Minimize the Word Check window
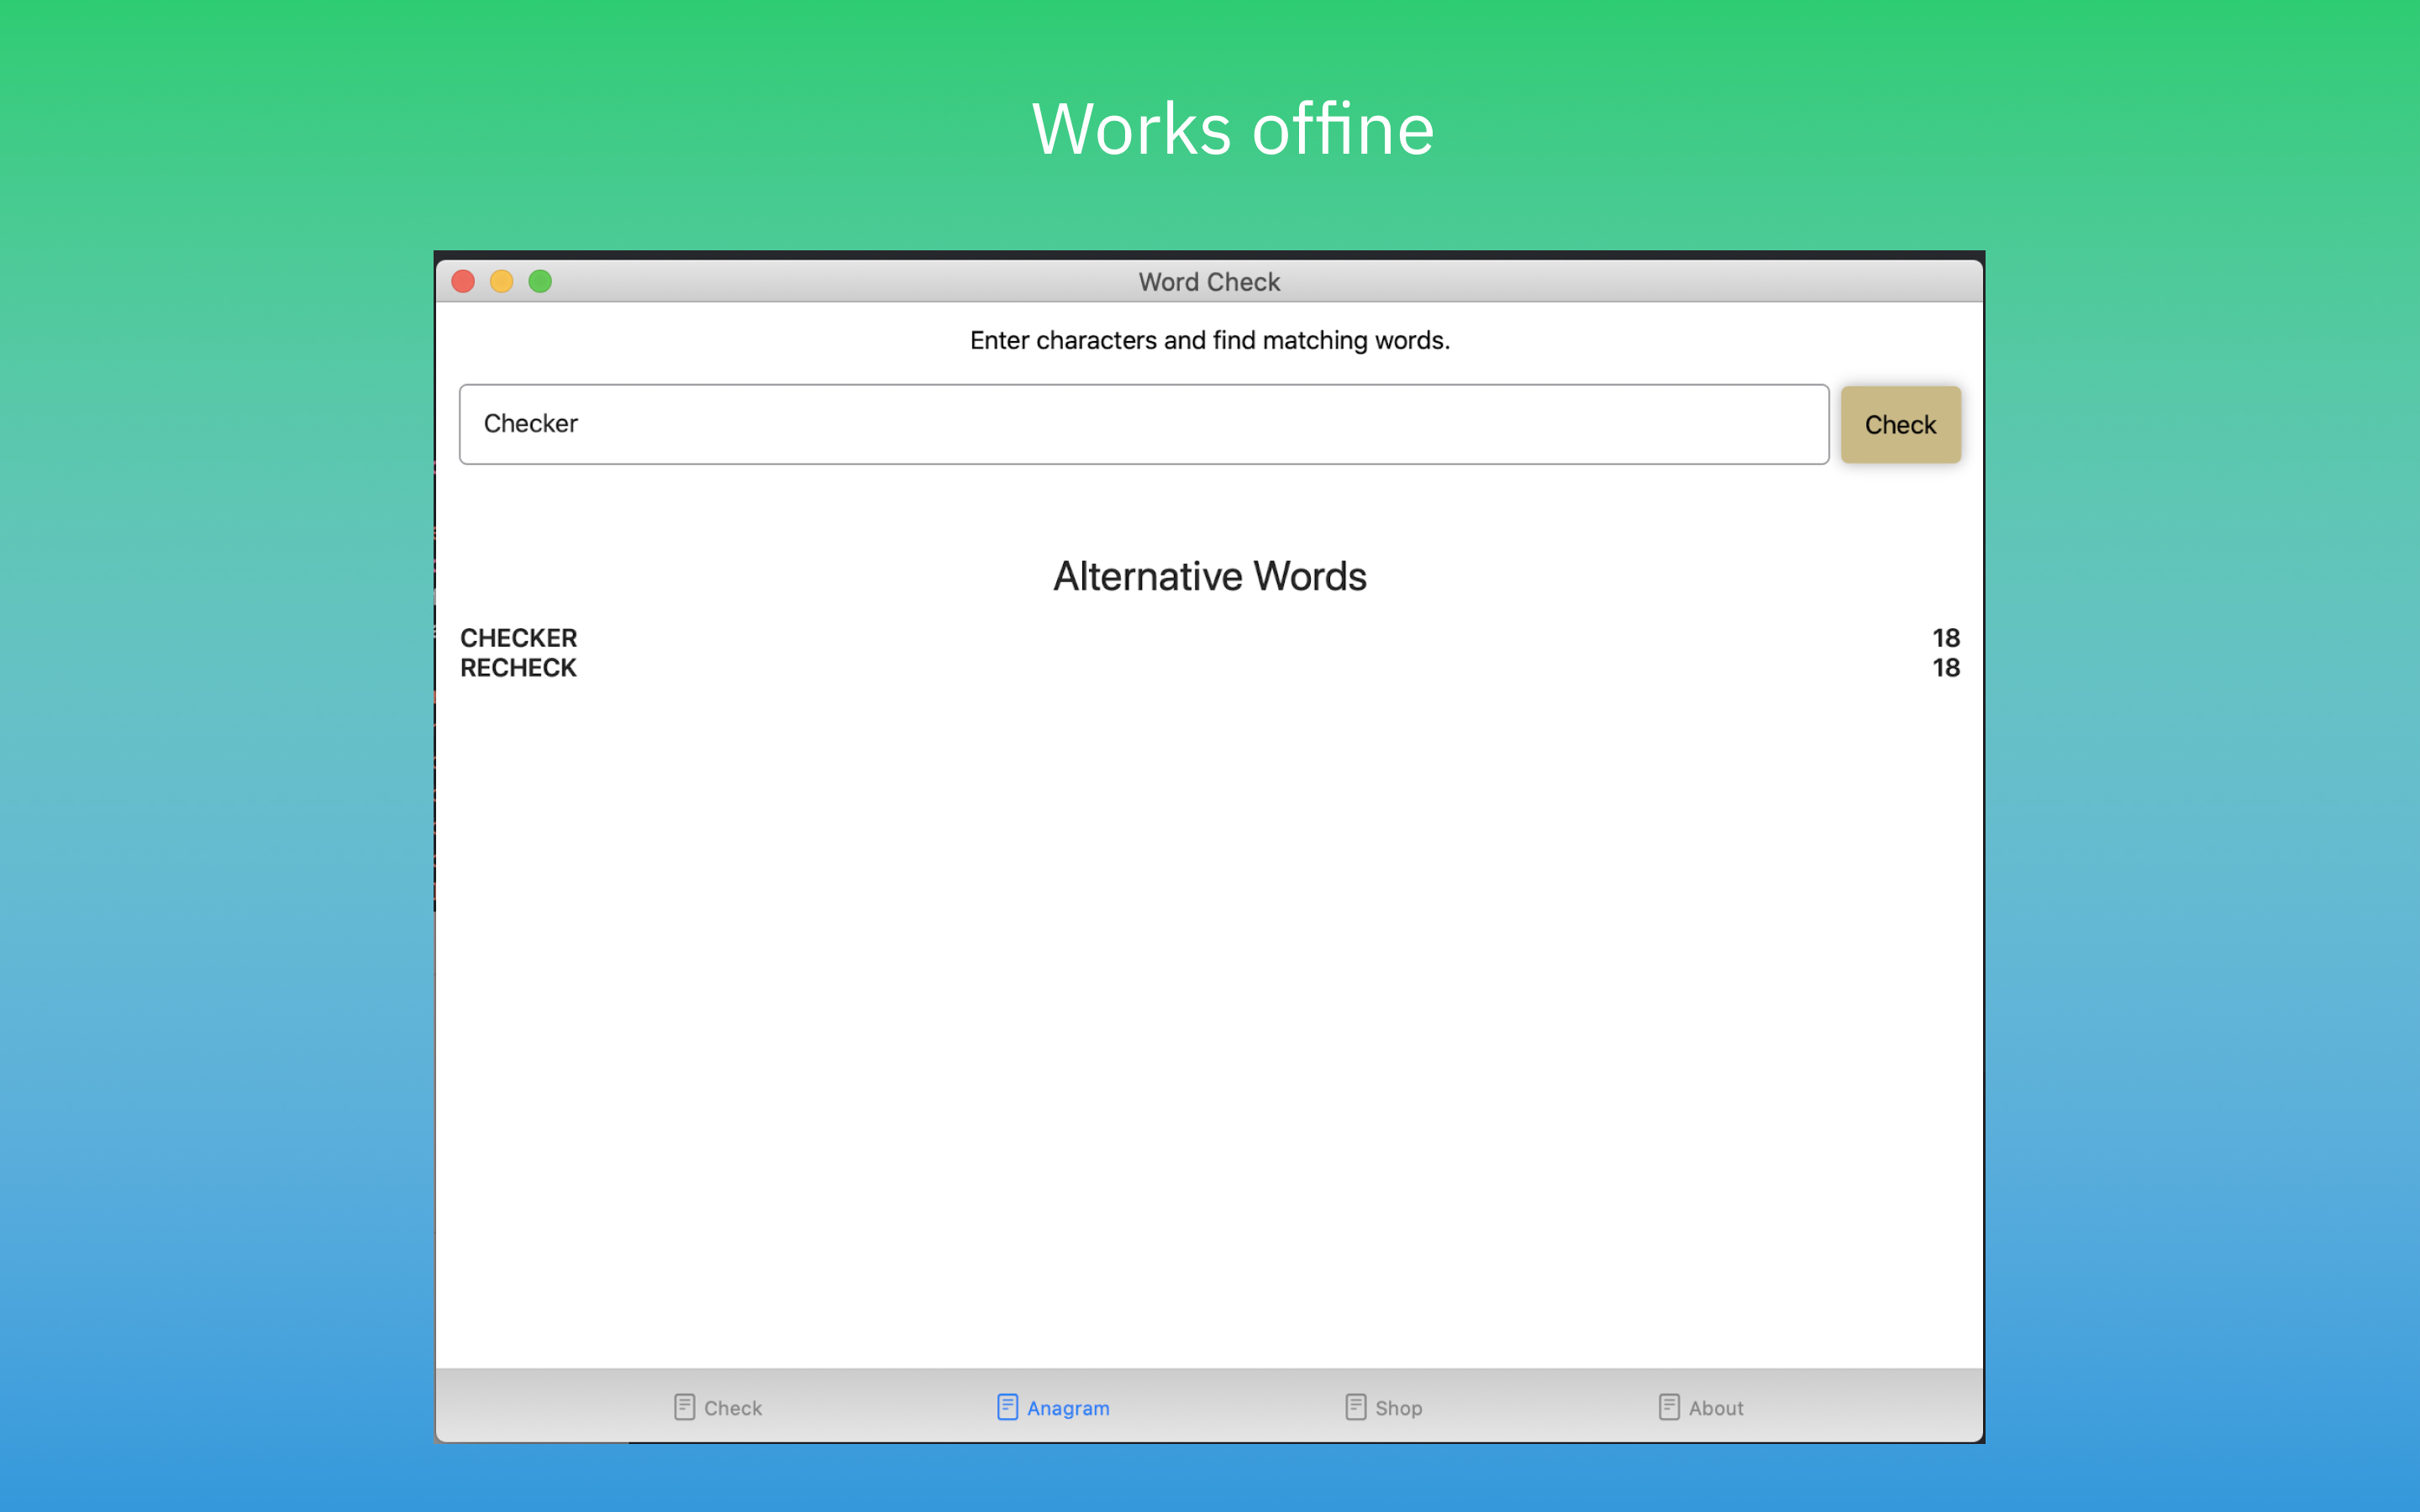 501,281
